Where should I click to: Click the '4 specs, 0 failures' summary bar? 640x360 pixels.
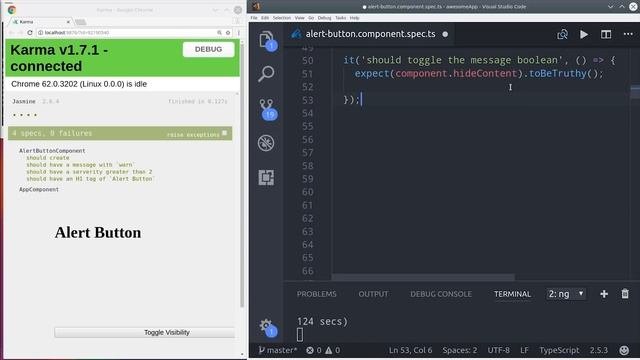120,133
